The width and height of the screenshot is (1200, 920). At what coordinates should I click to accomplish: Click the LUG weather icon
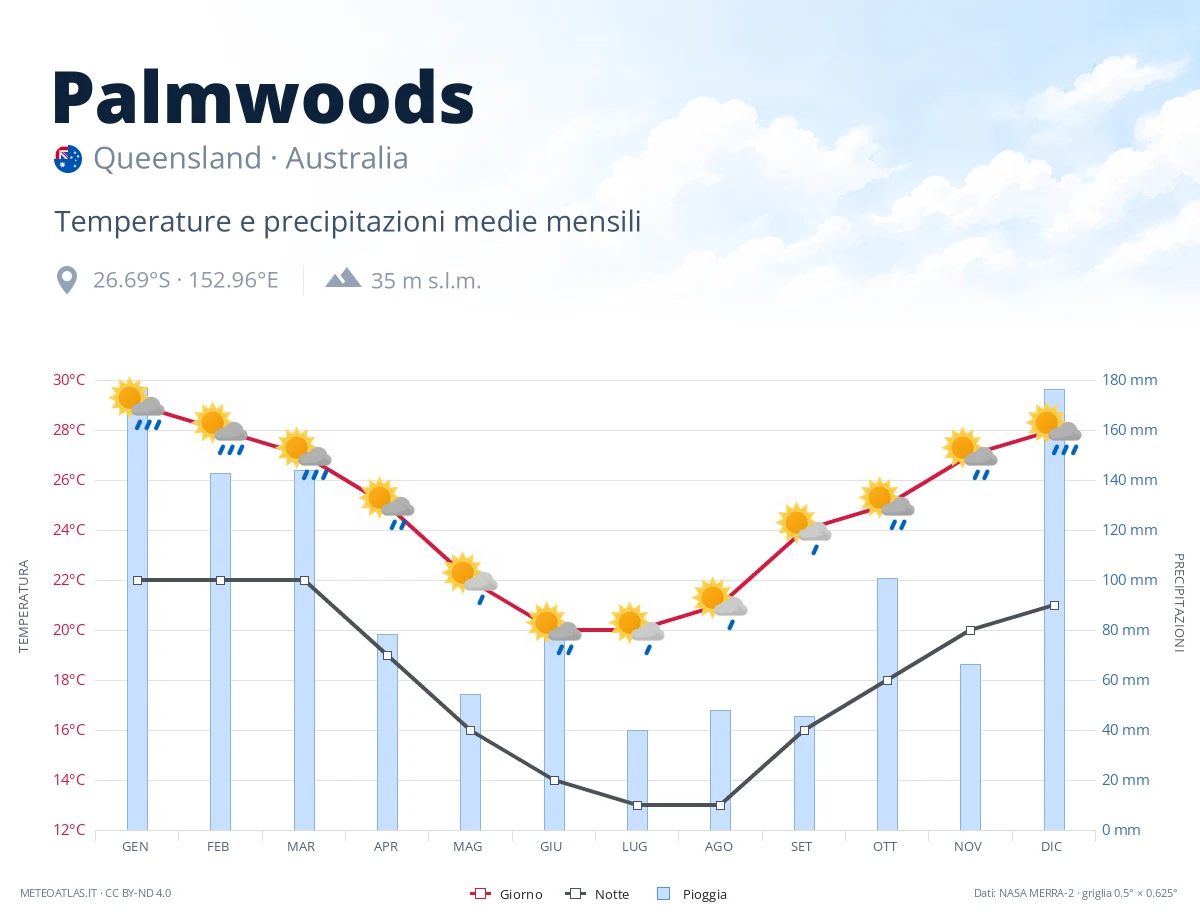(x=637, y=629)
